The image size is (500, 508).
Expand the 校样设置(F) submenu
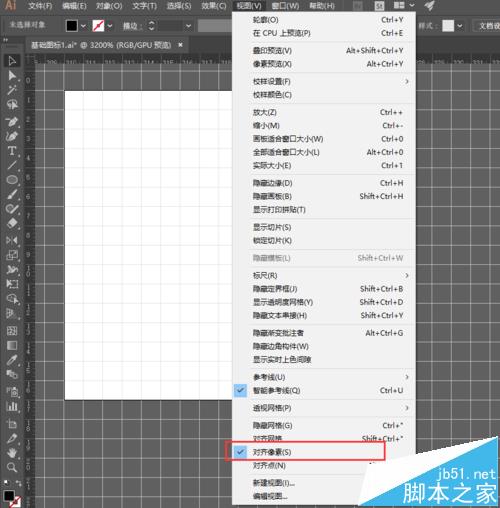click(324, 81)
